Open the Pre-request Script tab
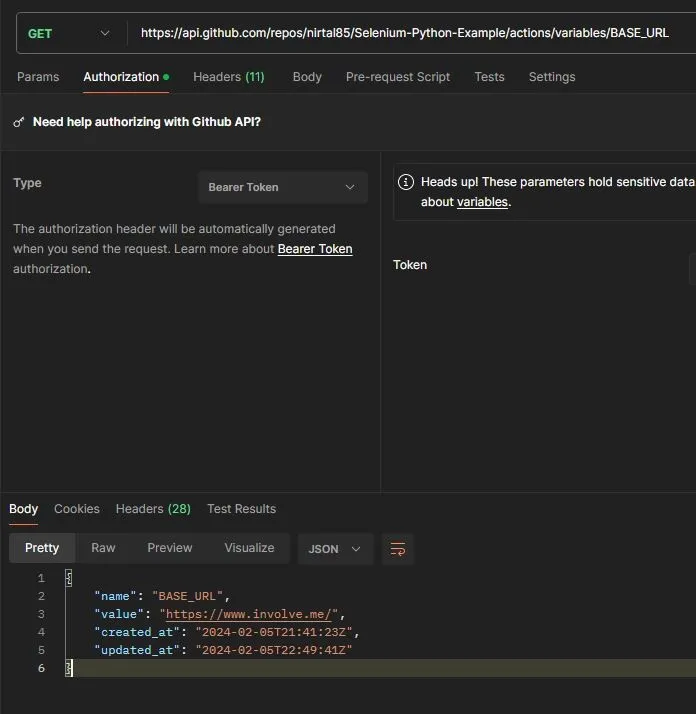 click(x=398, y=77)
